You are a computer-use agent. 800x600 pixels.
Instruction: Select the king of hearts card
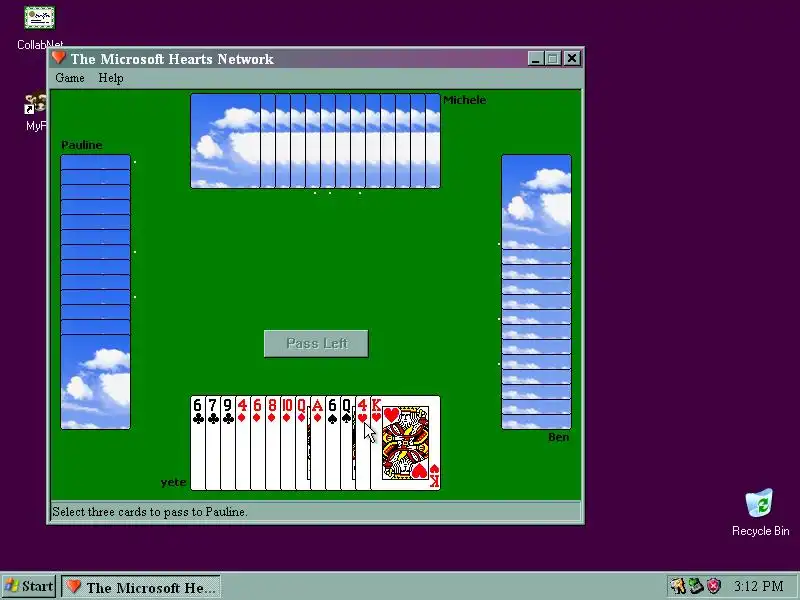[405, 443]
